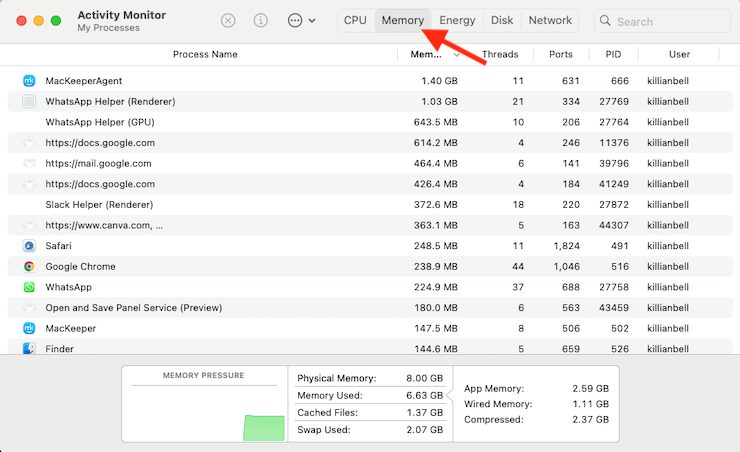Click the ellipsis actions icon

[295, 21]
